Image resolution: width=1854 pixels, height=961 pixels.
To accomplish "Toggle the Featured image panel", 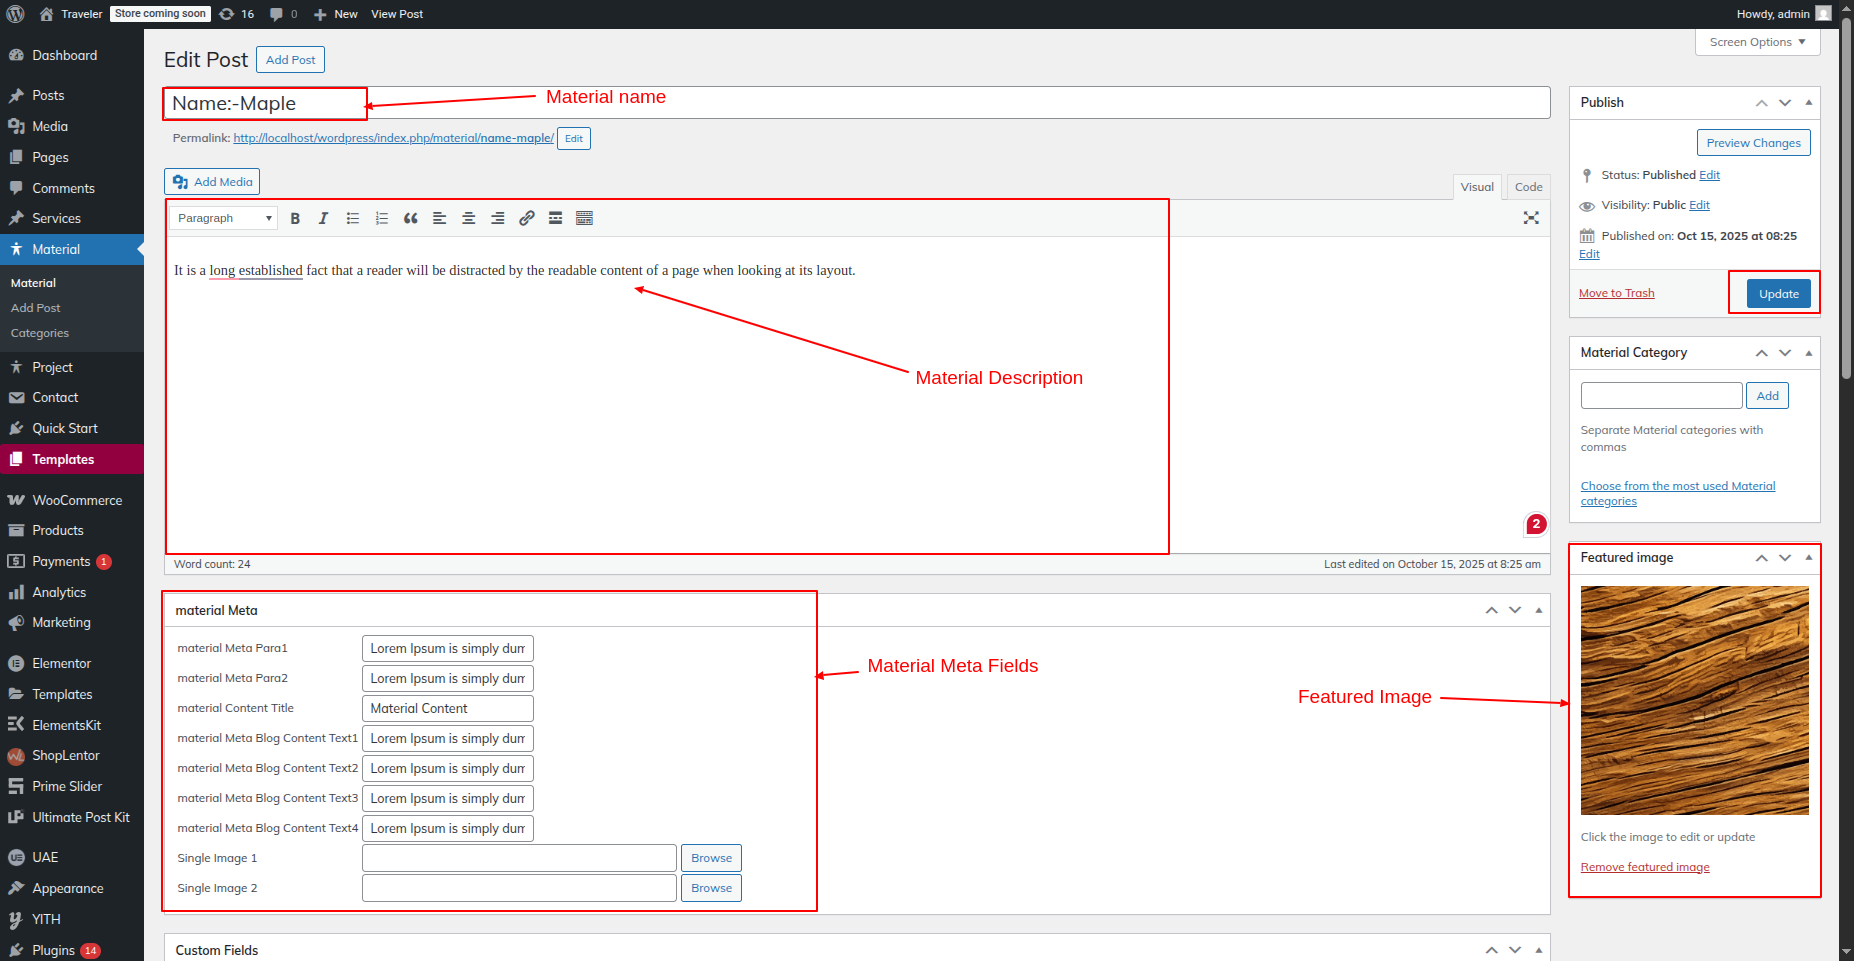I will (x=1808, y=557).
